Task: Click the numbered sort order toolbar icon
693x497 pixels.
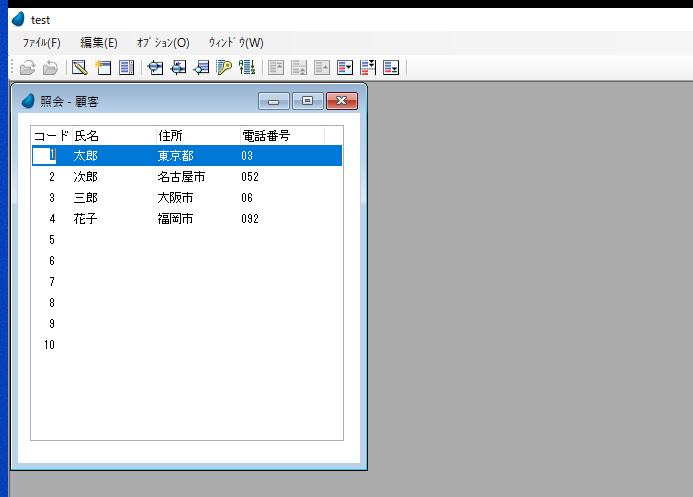Action: pyautogui.click(x=247, y=68)
